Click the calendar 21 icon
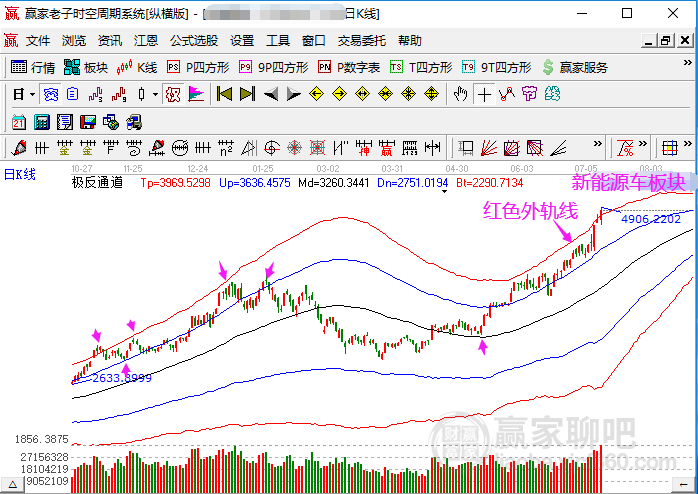 click(19, 121)
